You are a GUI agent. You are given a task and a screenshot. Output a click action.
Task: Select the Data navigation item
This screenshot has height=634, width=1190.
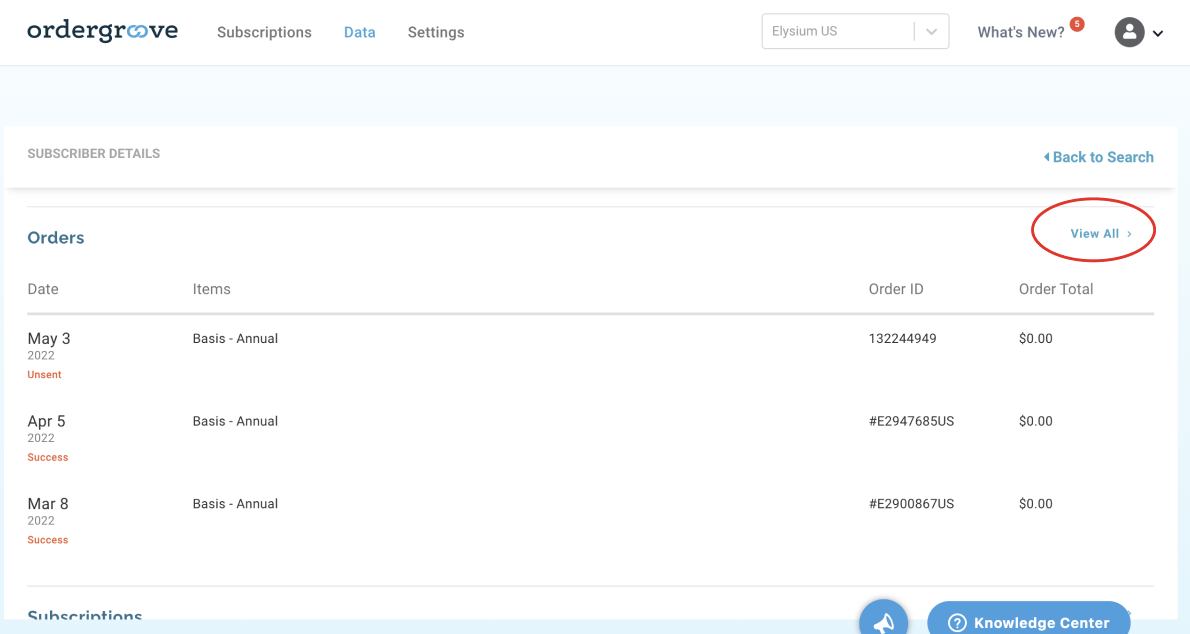pos(359,32)
